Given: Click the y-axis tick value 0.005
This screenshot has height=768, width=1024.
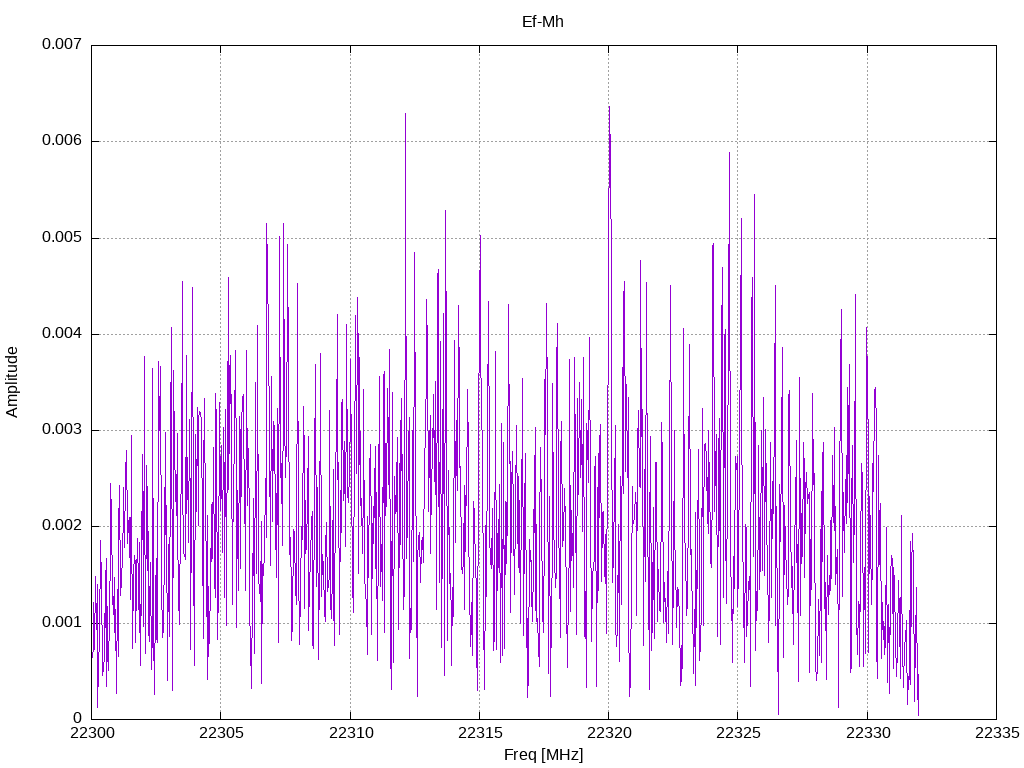Looking at the screenshot, I should (x=62, y=237).
